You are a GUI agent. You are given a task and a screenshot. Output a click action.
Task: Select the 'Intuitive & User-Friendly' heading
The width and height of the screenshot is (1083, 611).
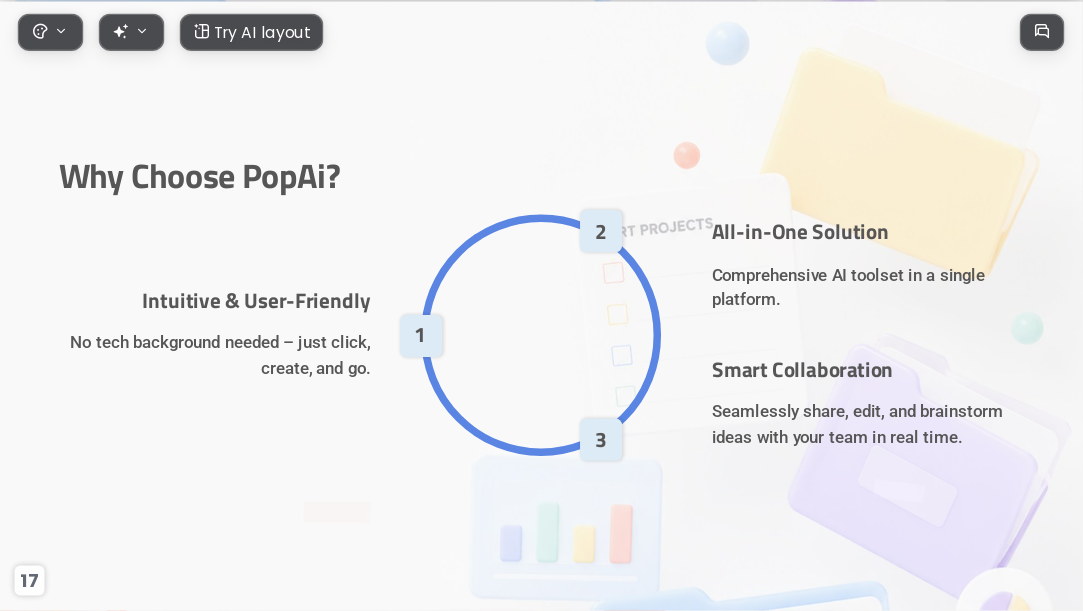(256, 302)
